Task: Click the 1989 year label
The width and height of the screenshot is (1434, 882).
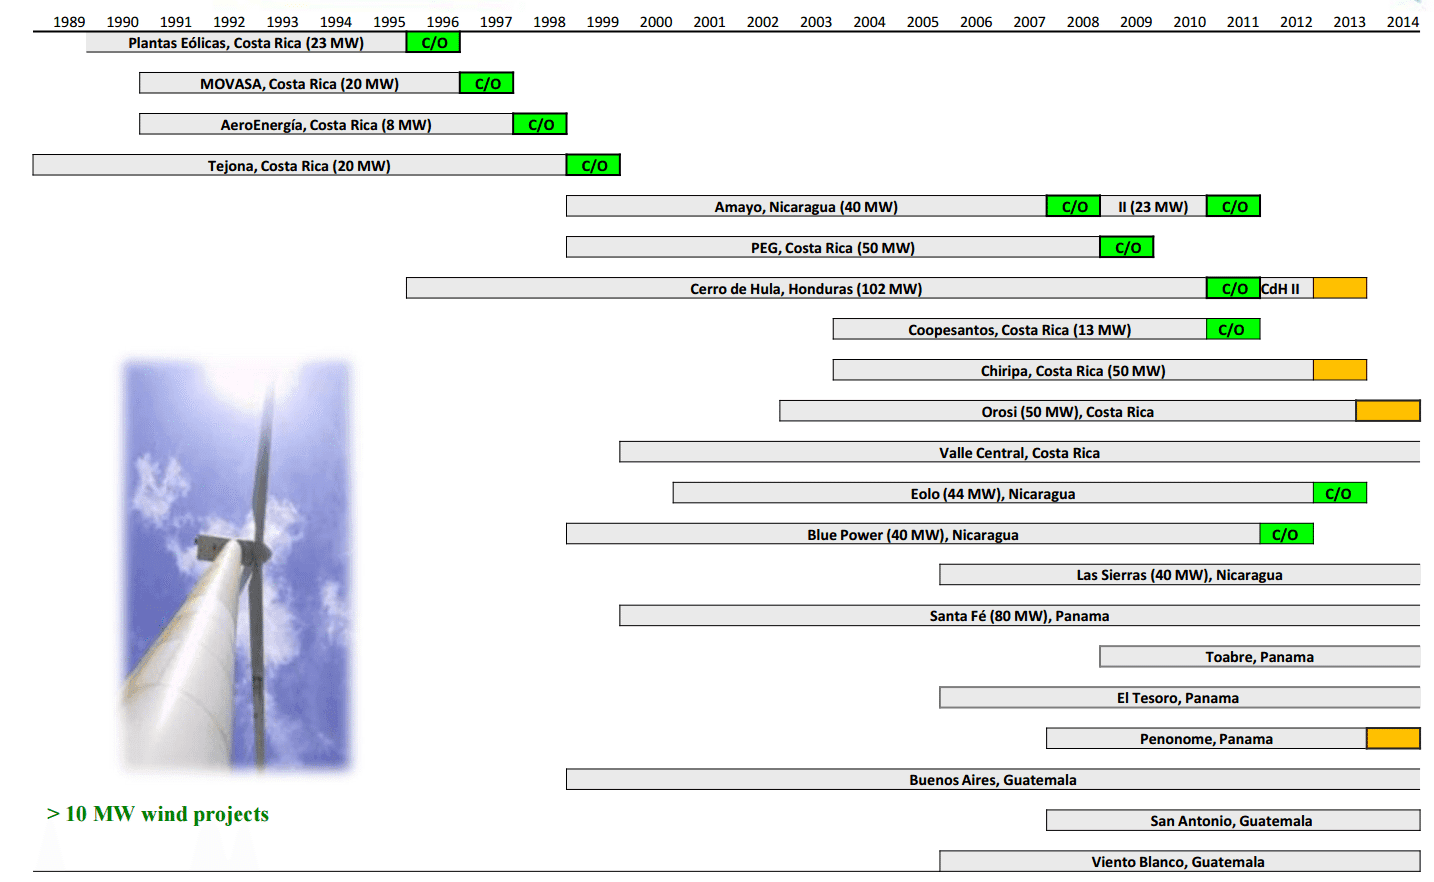Action: 69,22
